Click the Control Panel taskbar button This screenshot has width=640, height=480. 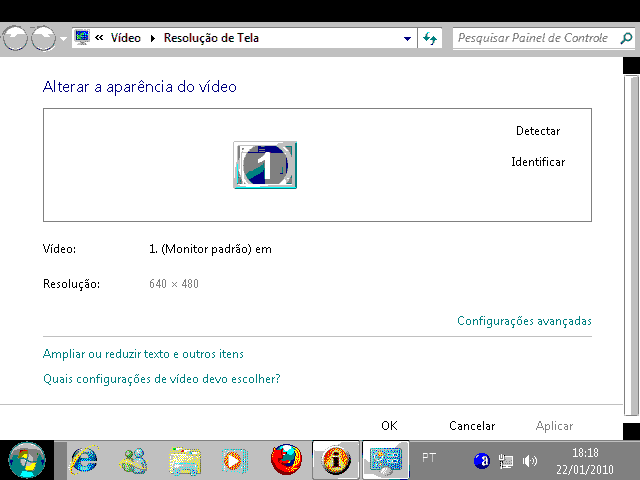(x=386, y=460)
